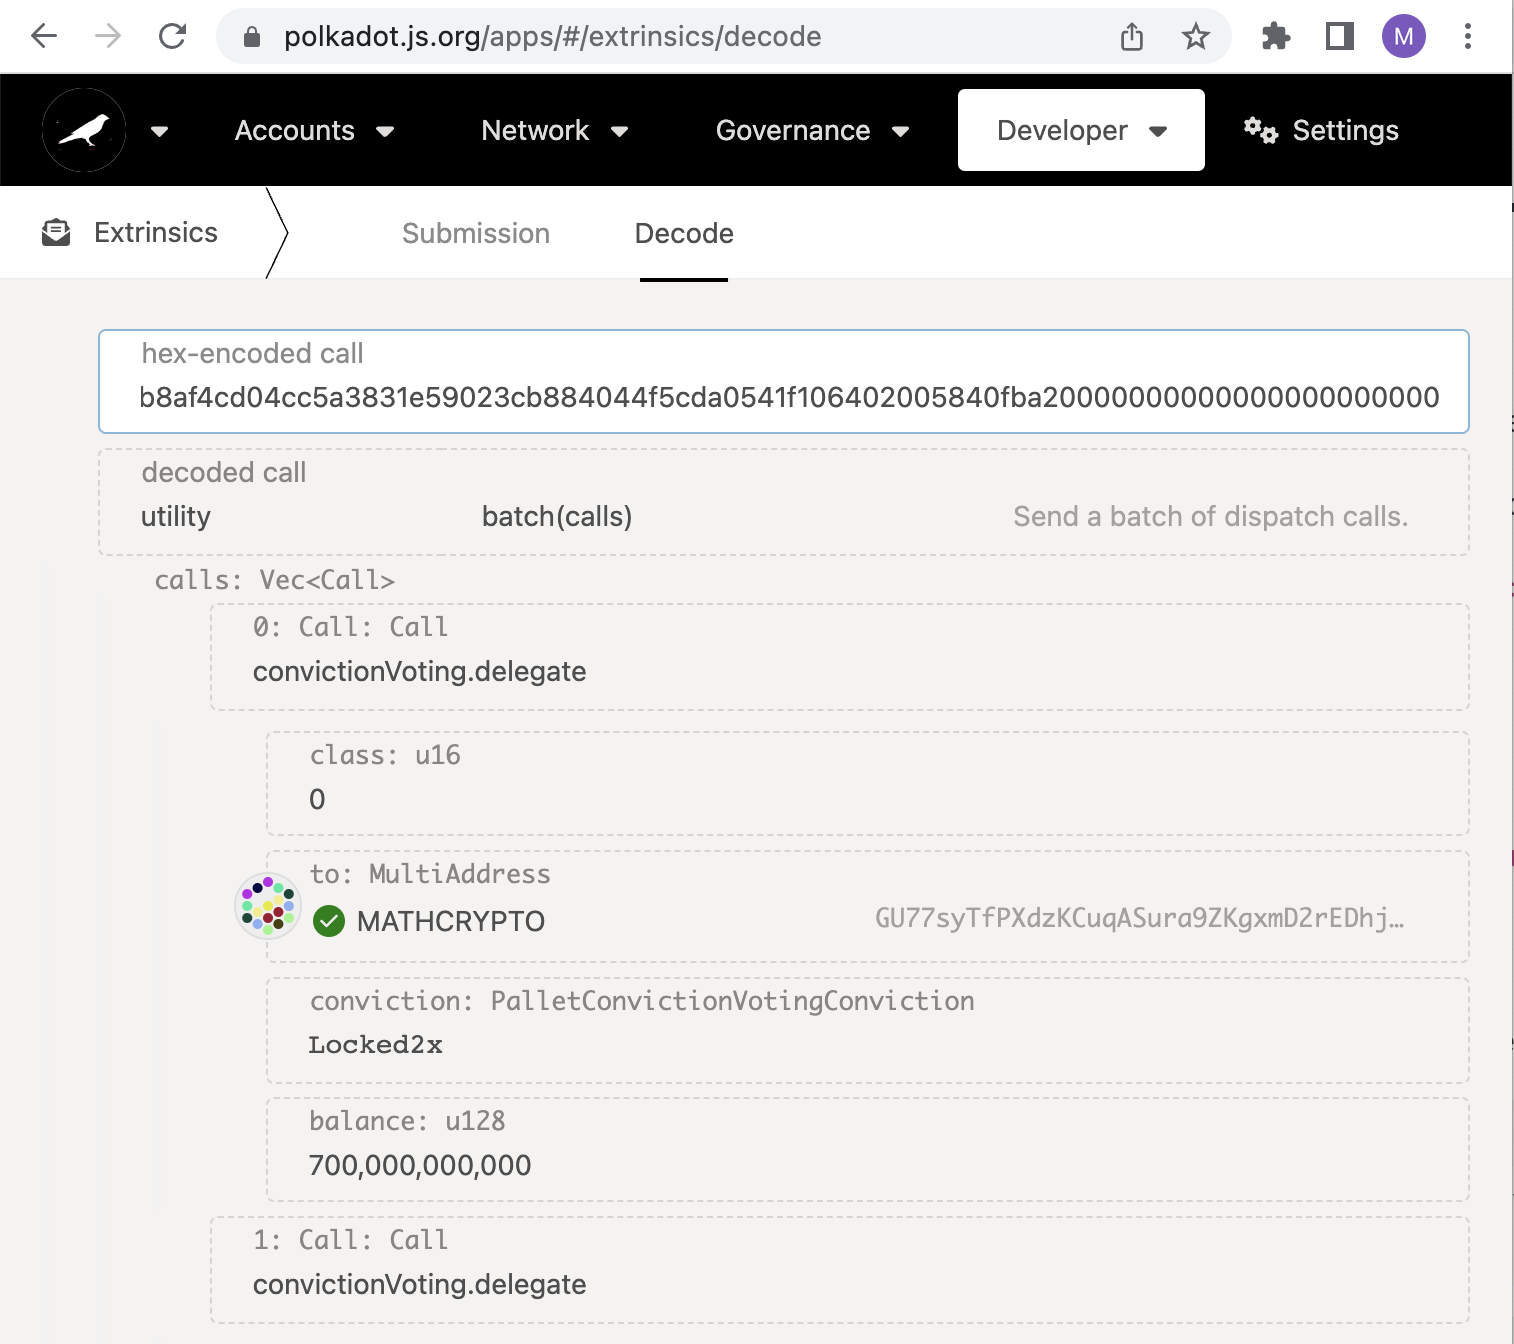Click the hex-encoded call input field
This screenshot has width=1514, height=1344.
click(782, 396)
